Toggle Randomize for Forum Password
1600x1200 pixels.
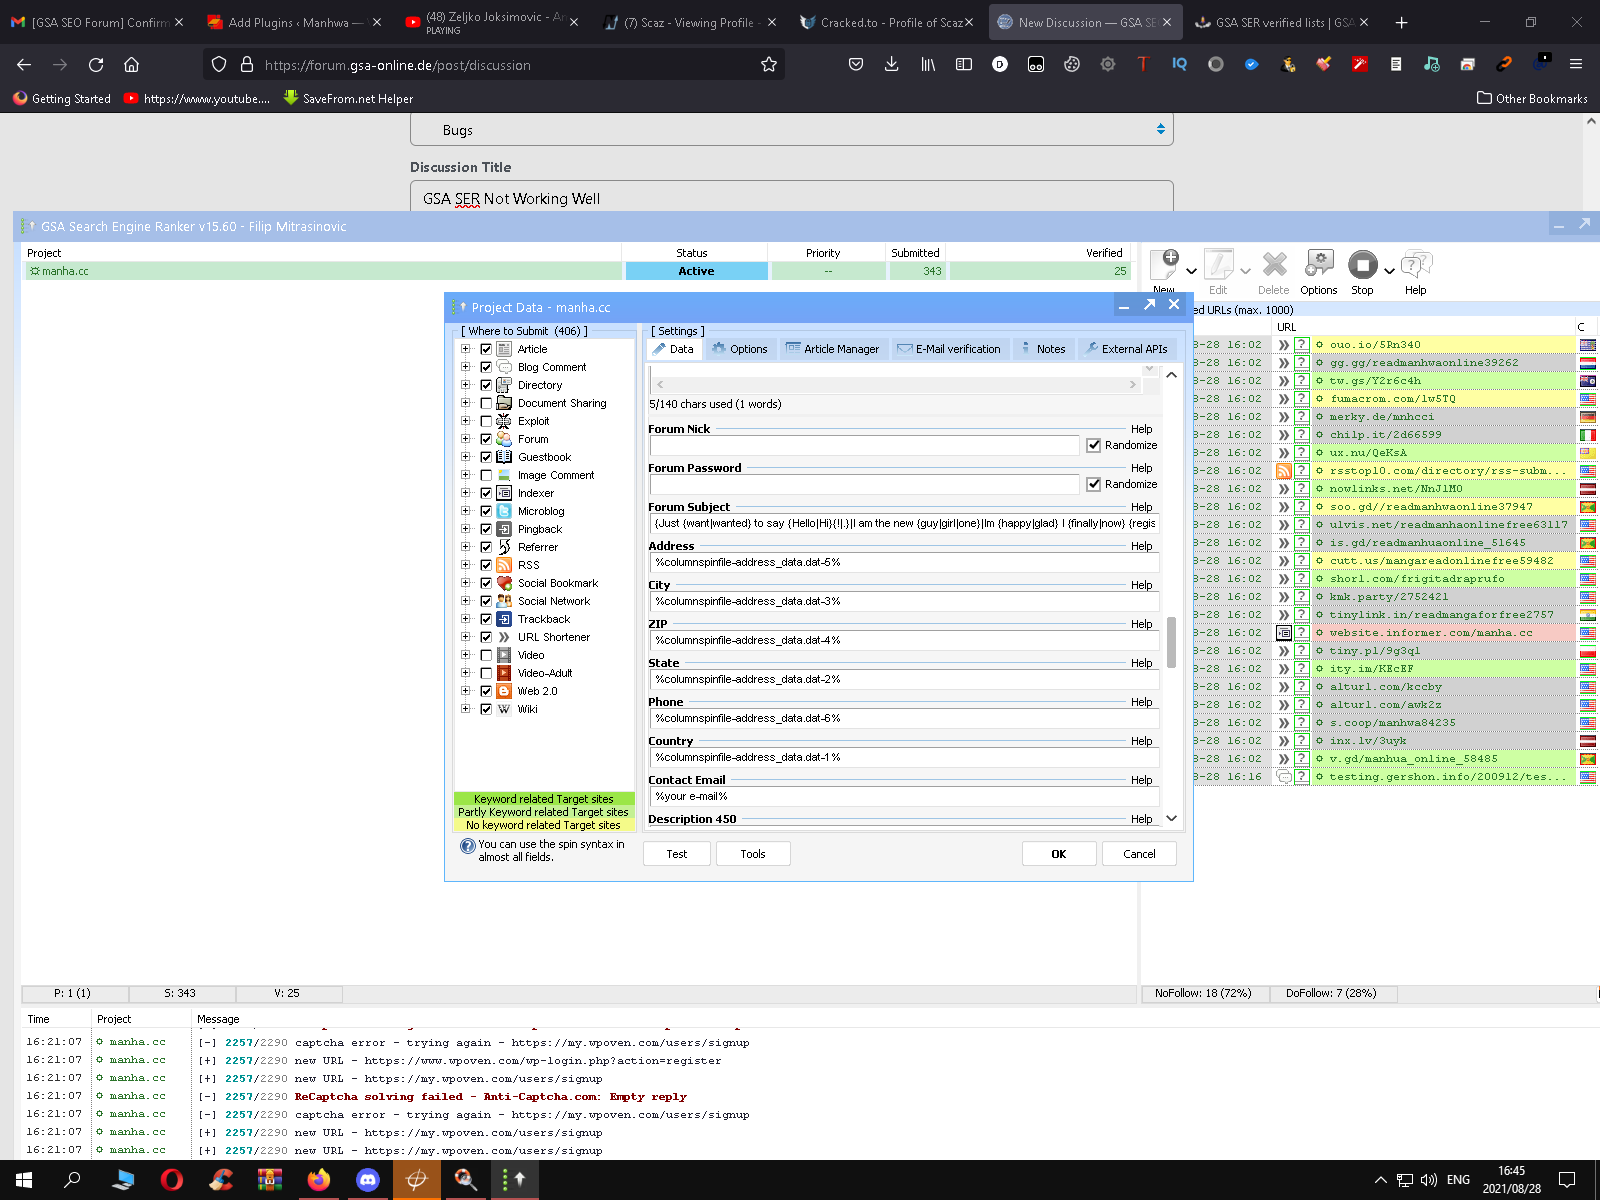point(1094,484)
